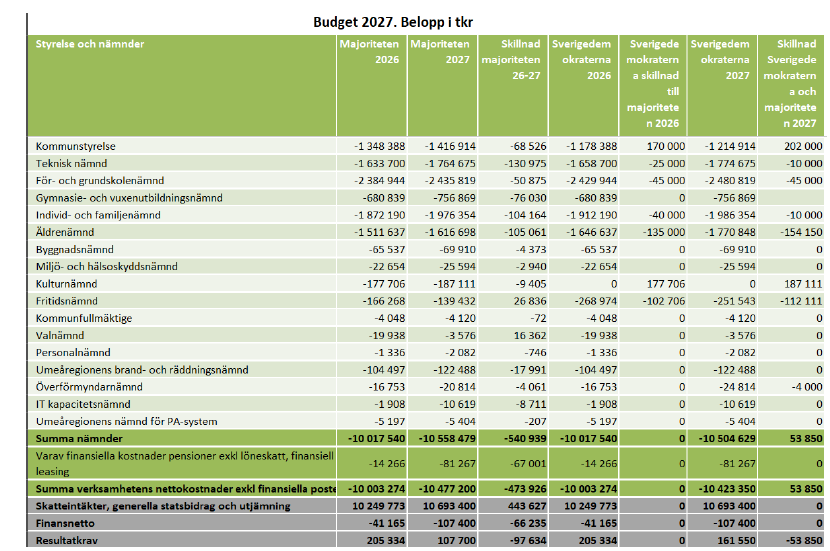The height and width of the screenshot is (551, 830).
Task: Click 'Gymnasie- och vuxenutbildningsnämnd' row label
Action: click(x=129, y=198)
